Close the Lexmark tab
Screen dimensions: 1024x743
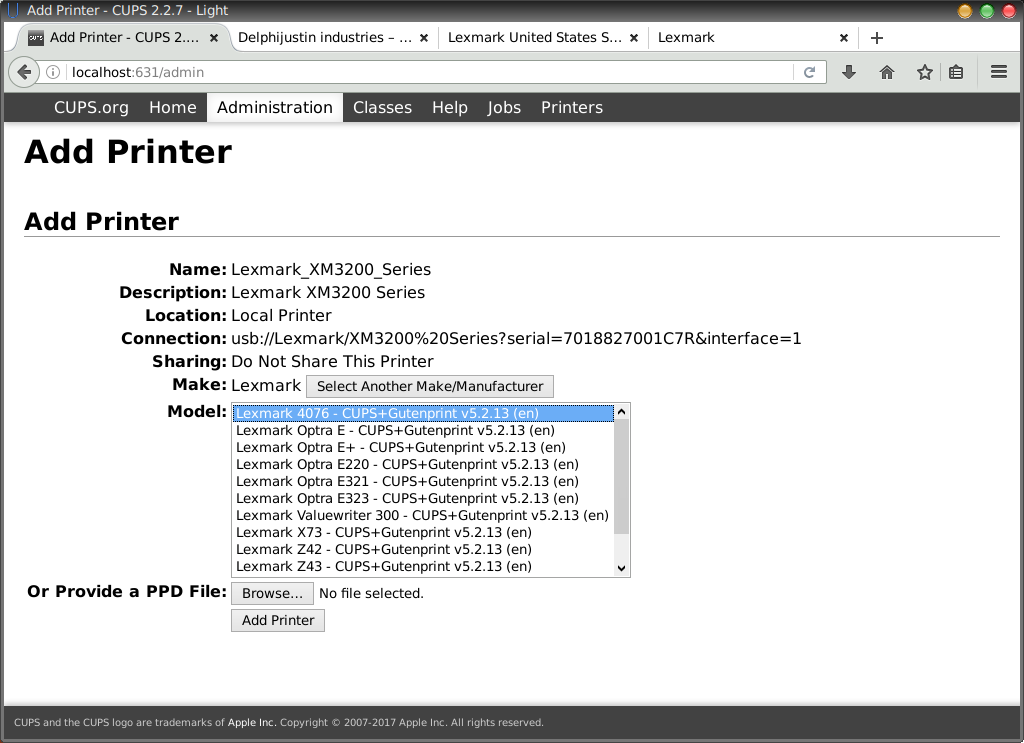844,38
